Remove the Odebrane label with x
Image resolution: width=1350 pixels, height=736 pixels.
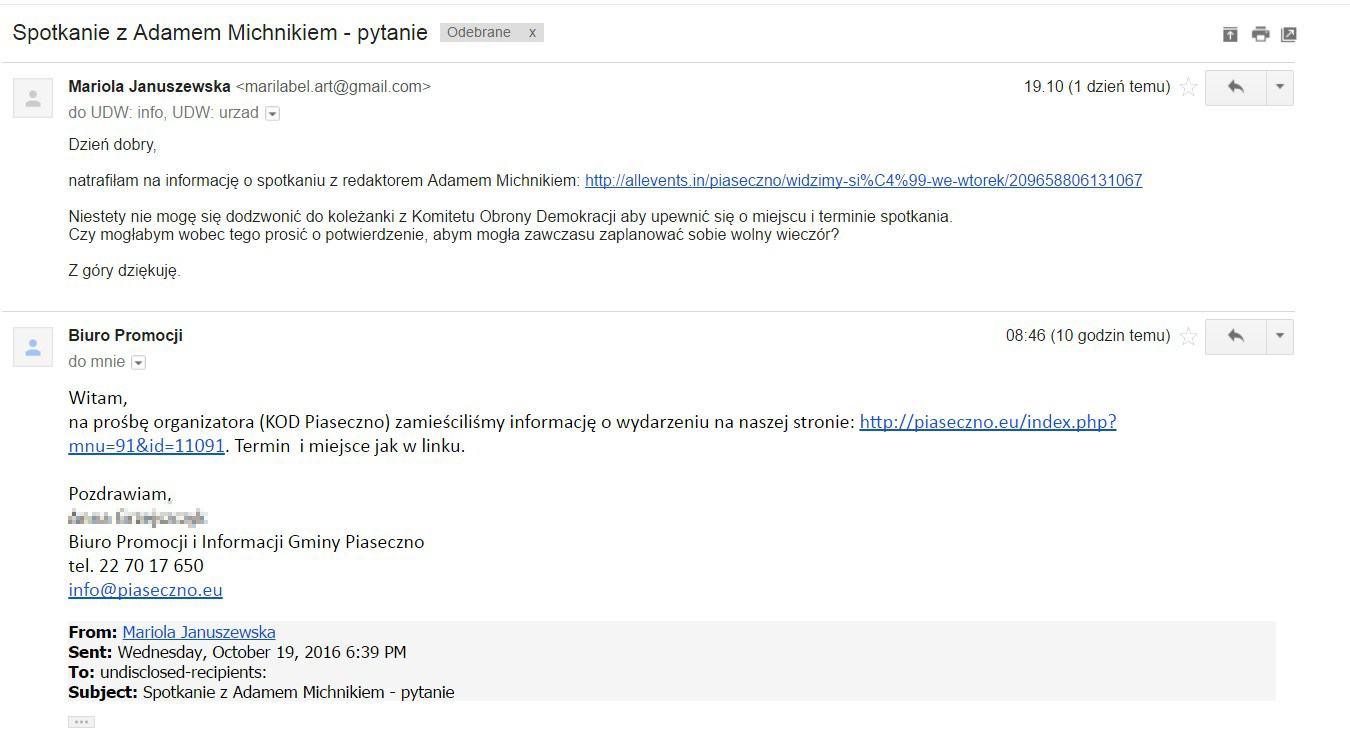[x=533, y=33]
